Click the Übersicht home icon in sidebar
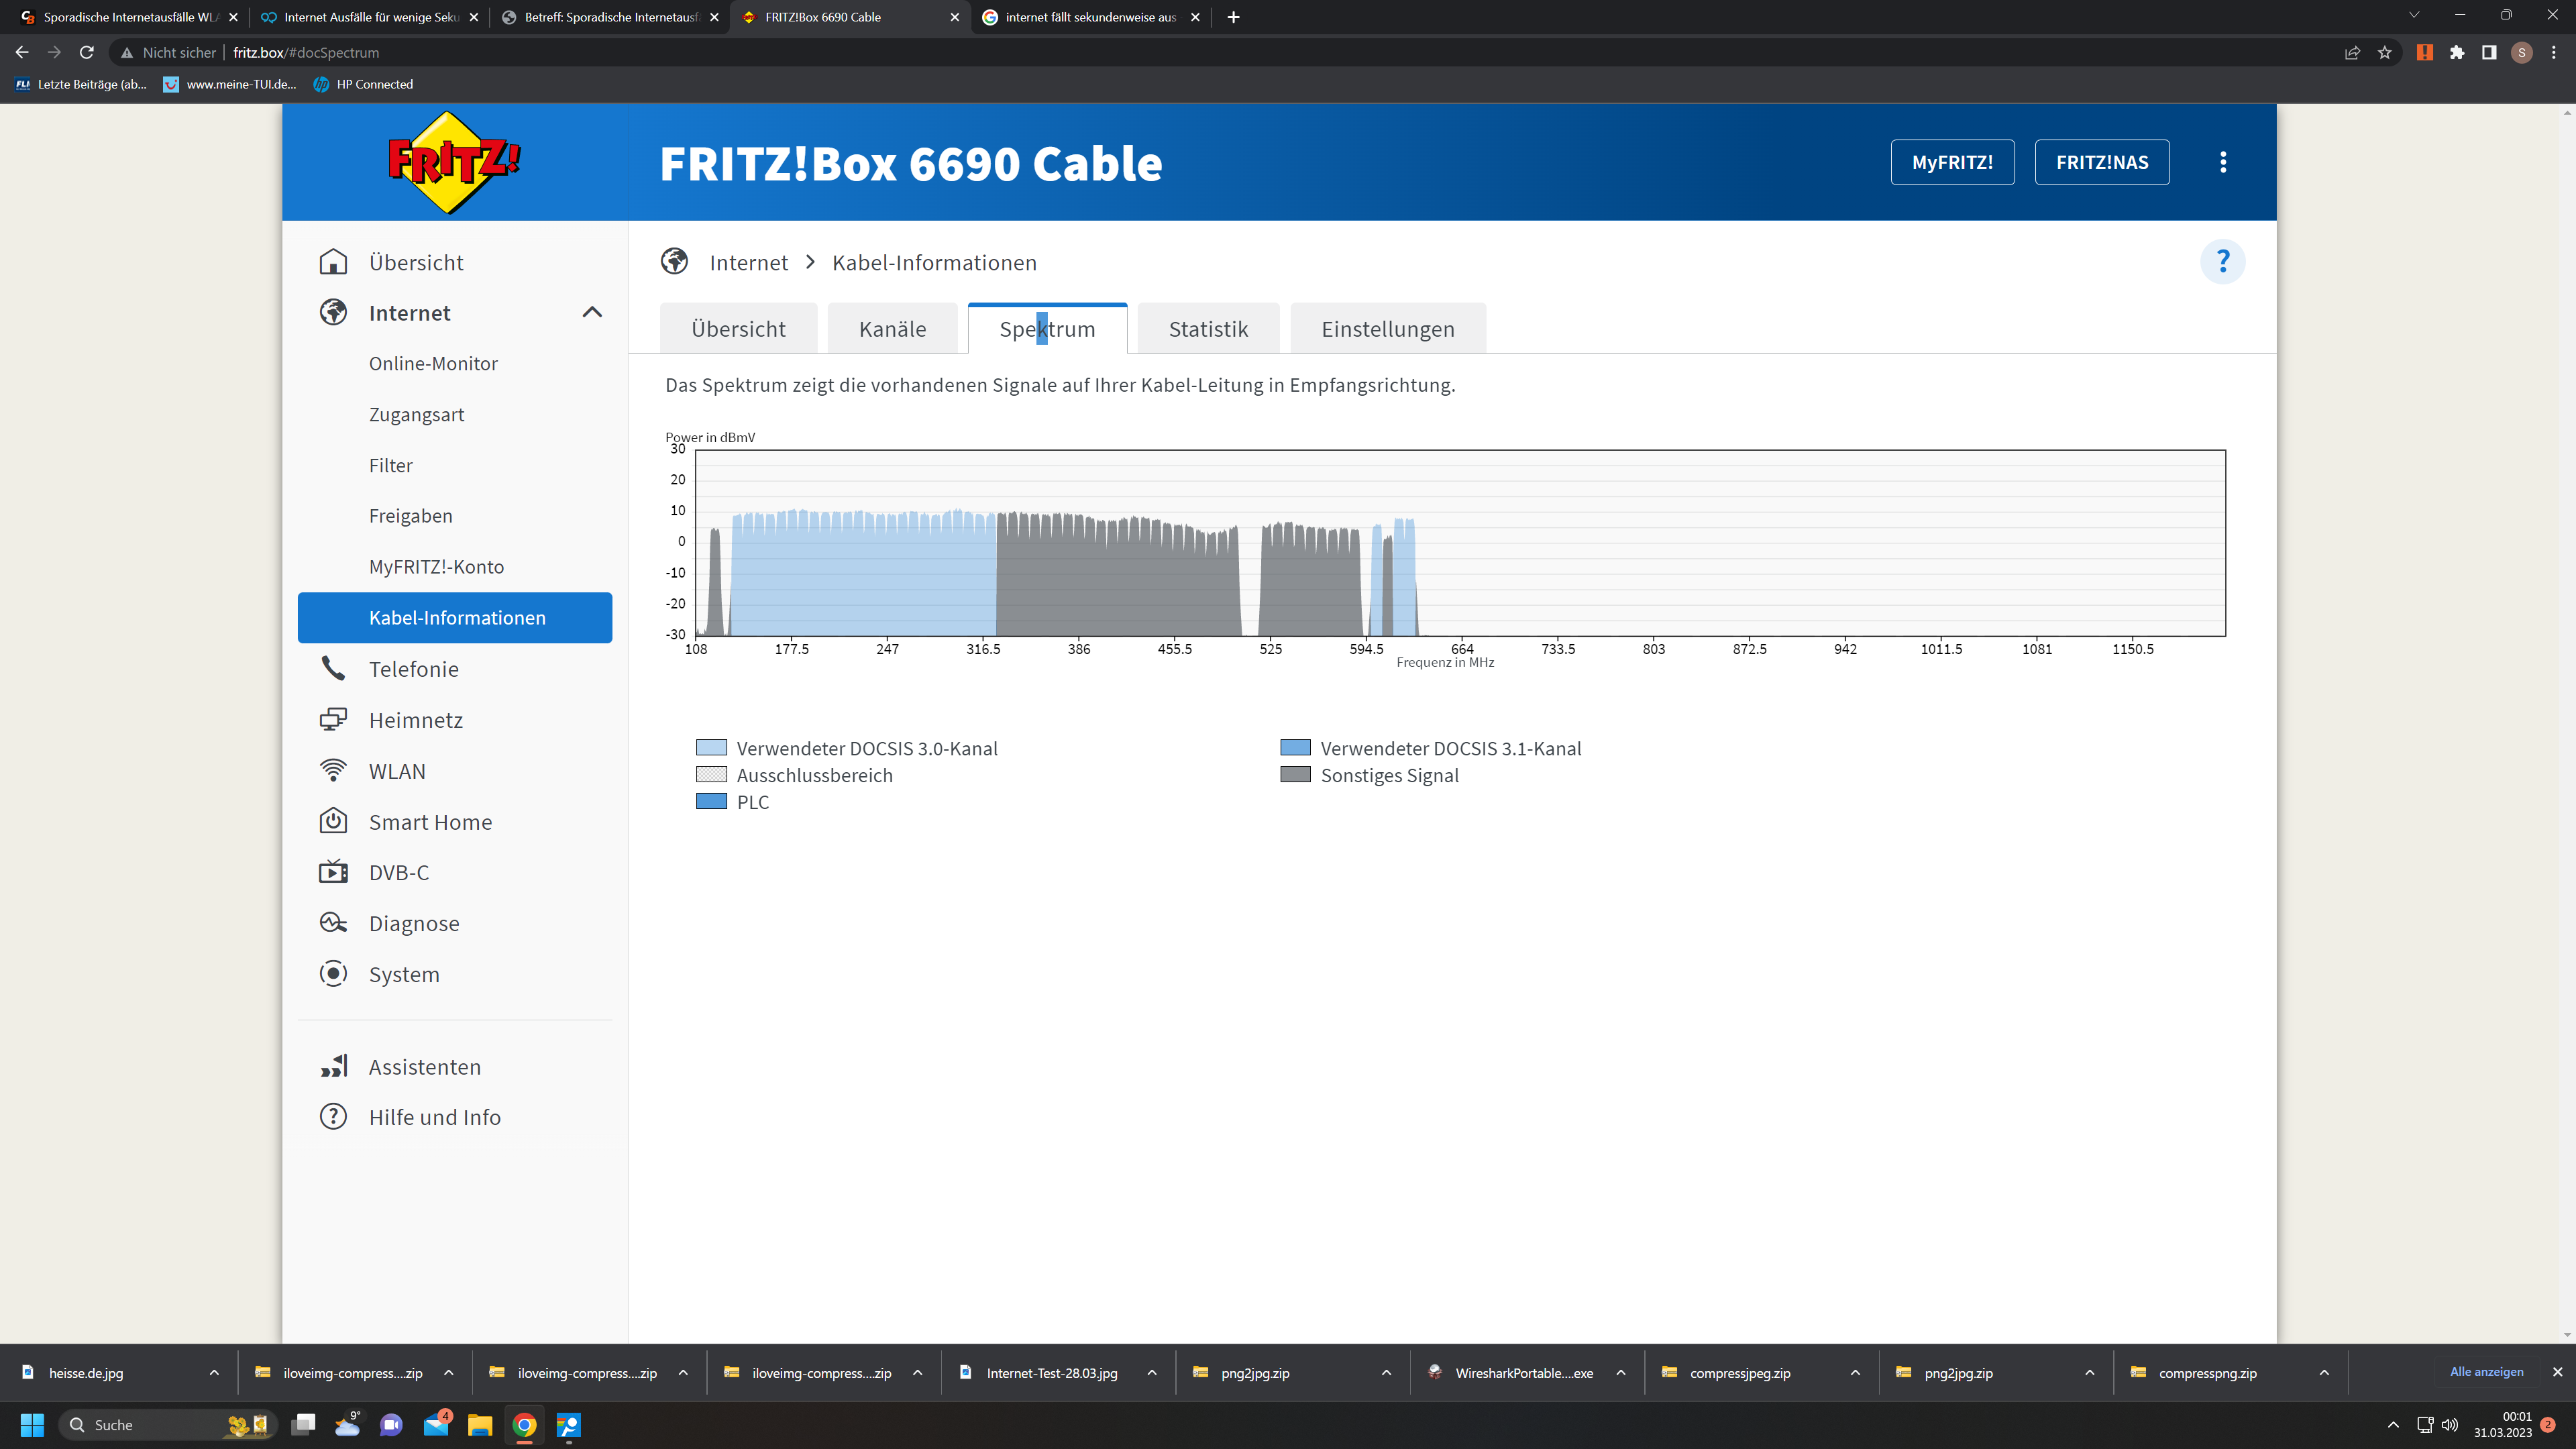This screenshot has height=1449, width=2576. click(333, 262)
